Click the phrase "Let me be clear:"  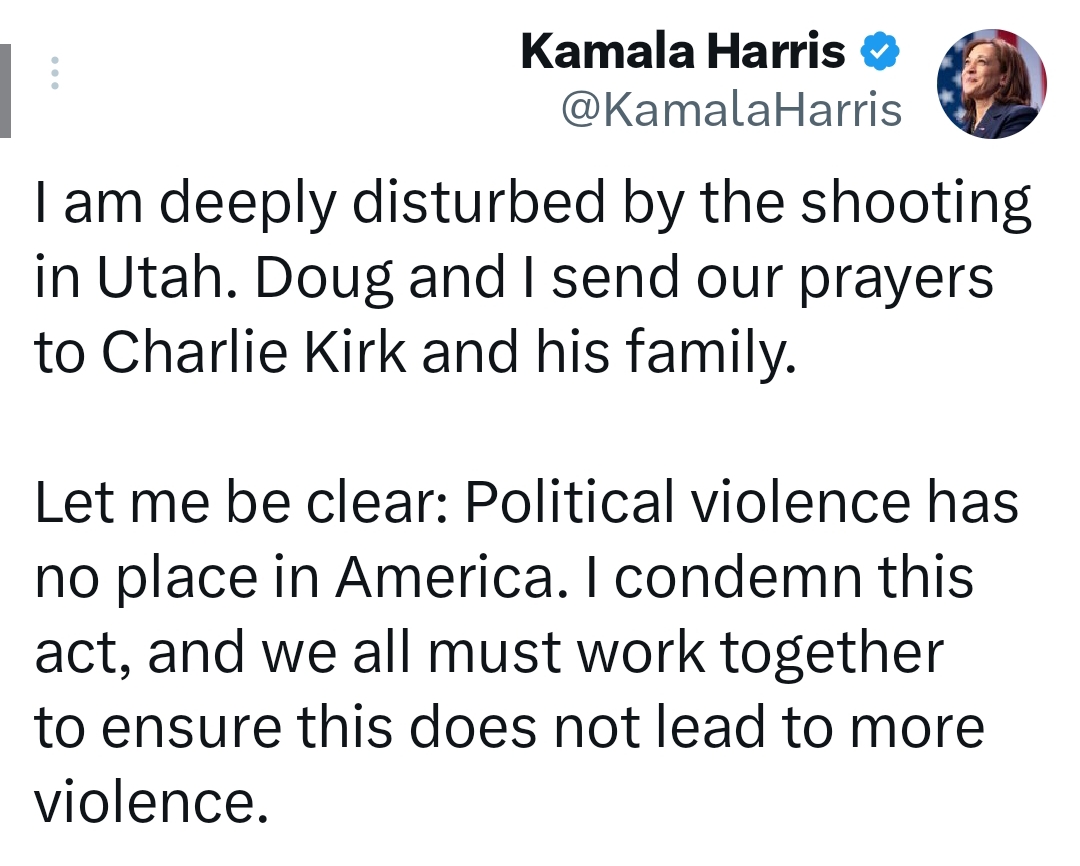point(241,502)
